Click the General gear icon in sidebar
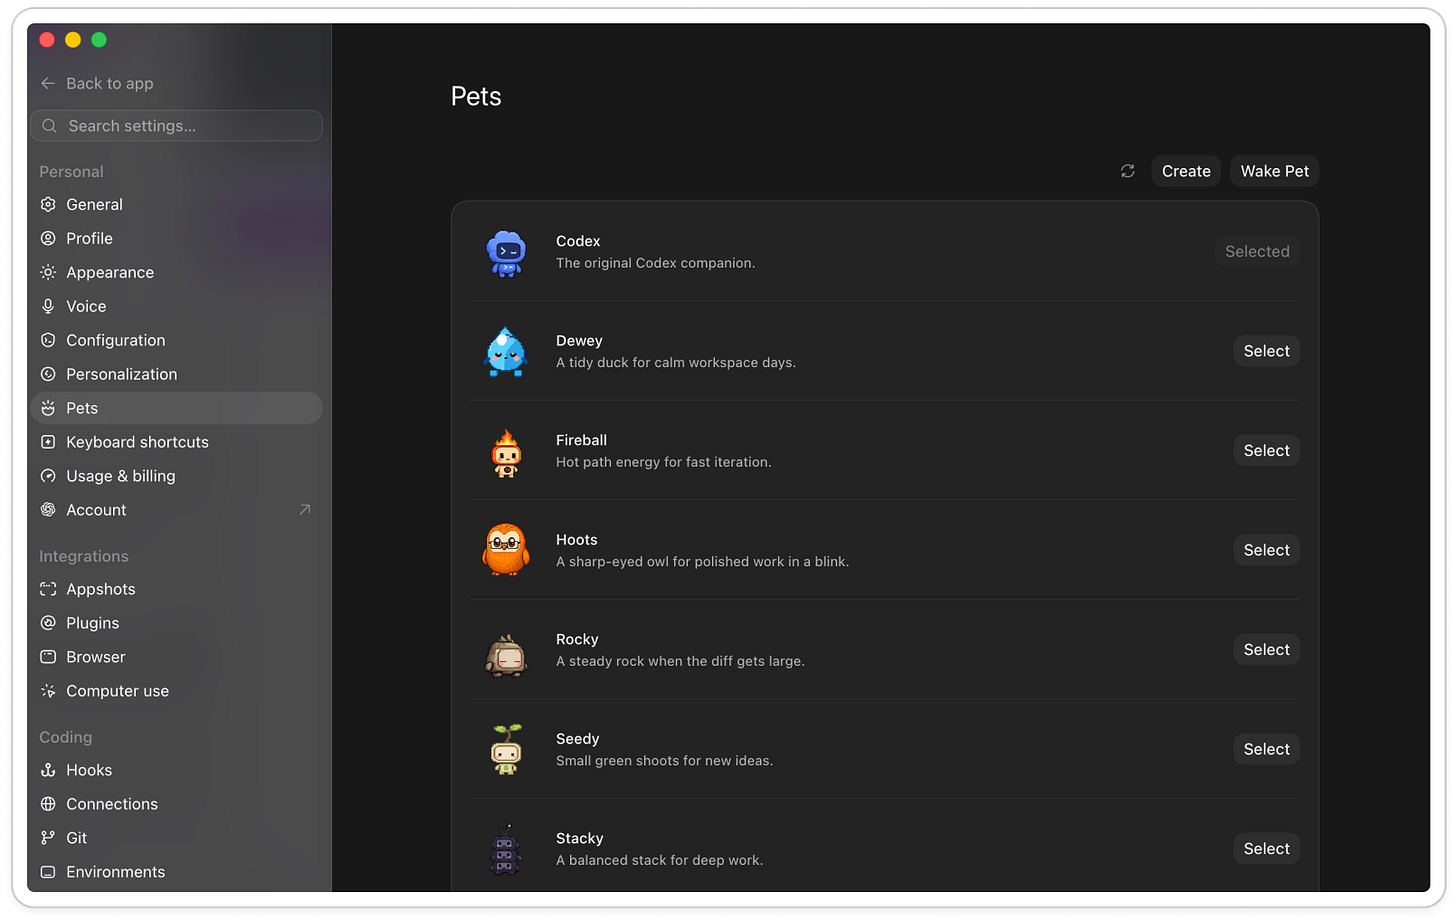 tap(48, 204)
